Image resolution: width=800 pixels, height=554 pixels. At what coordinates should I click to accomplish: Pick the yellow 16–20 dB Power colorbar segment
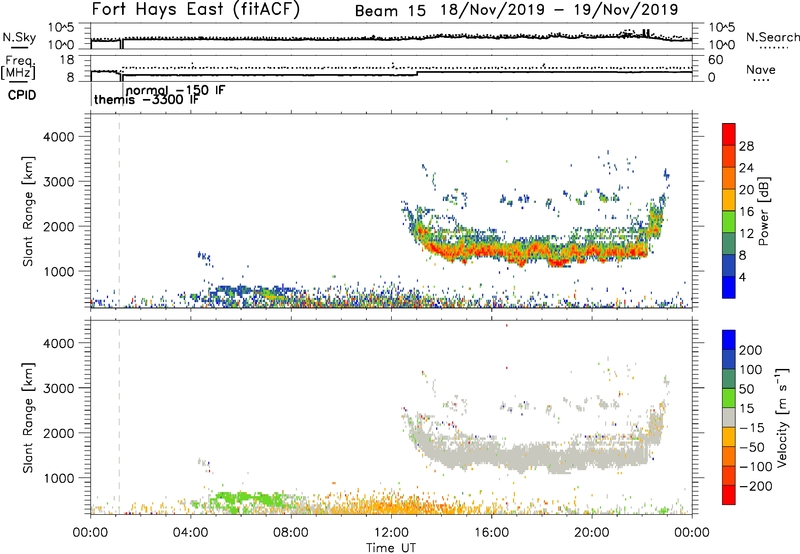(729, 200)
